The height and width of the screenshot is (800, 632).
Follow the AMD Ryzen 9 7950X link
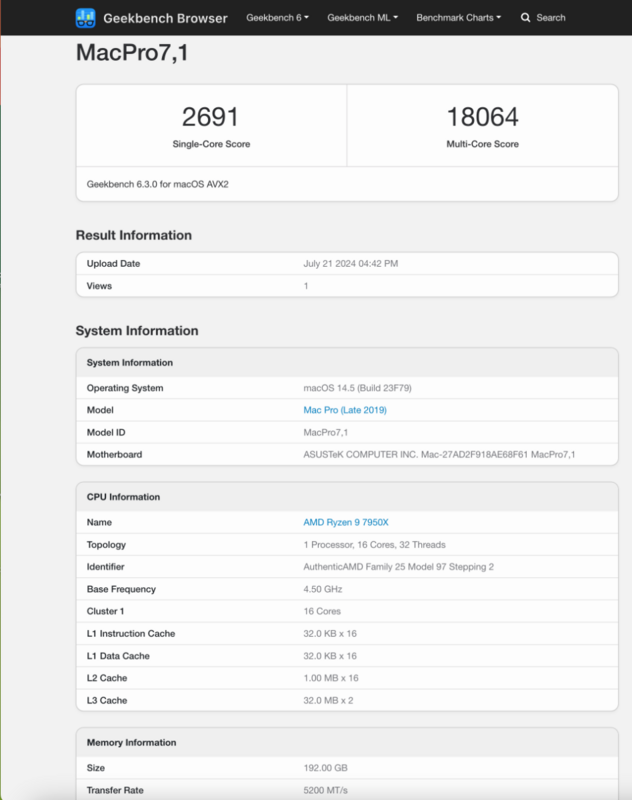click(x=344, y=522)
